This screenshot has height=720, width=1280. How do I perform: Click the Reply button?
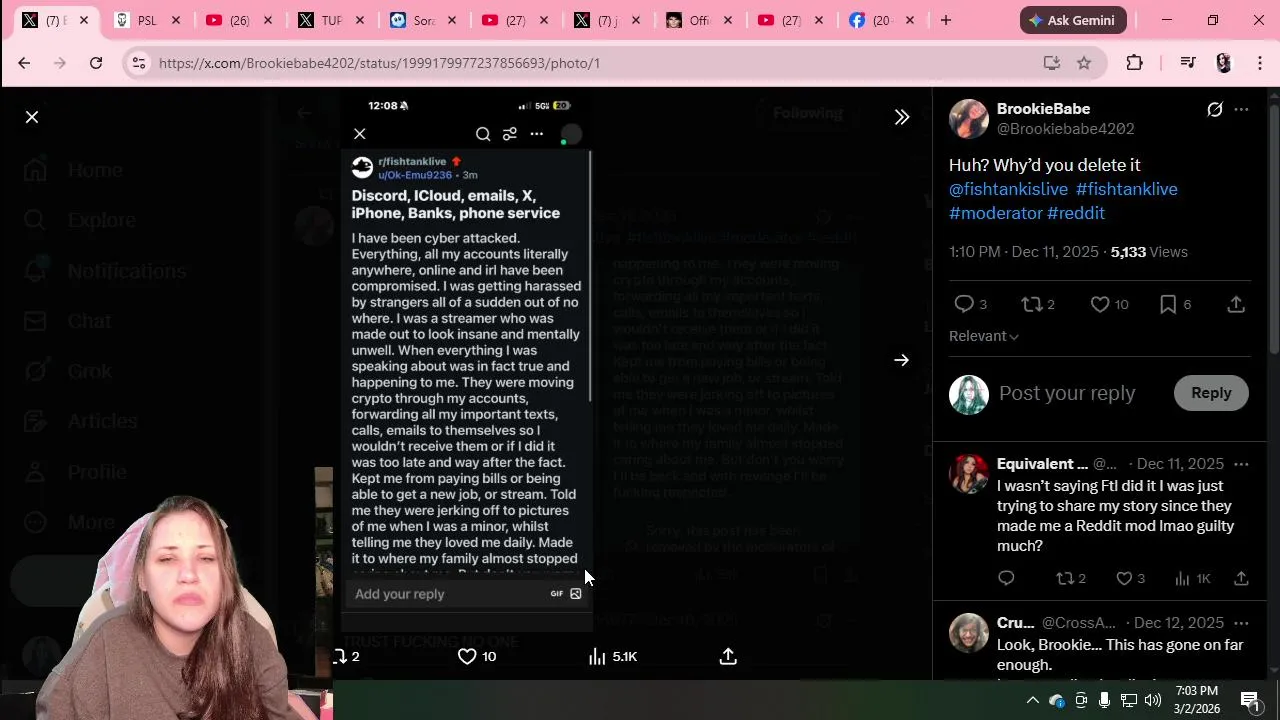click(x=1211, y=393)
